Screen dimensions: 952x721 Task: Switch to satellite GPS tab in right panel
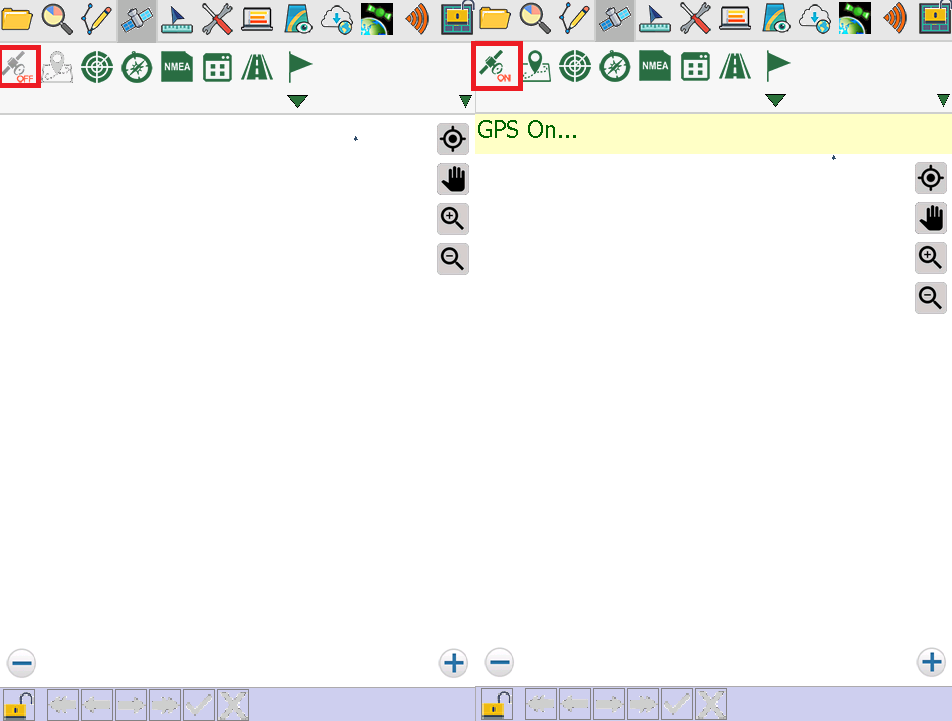(614, 19)
